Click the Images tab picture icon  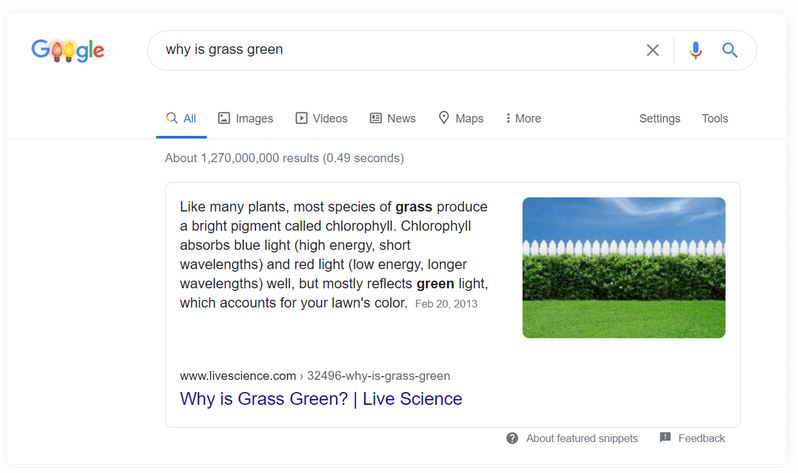click(224, 118)
